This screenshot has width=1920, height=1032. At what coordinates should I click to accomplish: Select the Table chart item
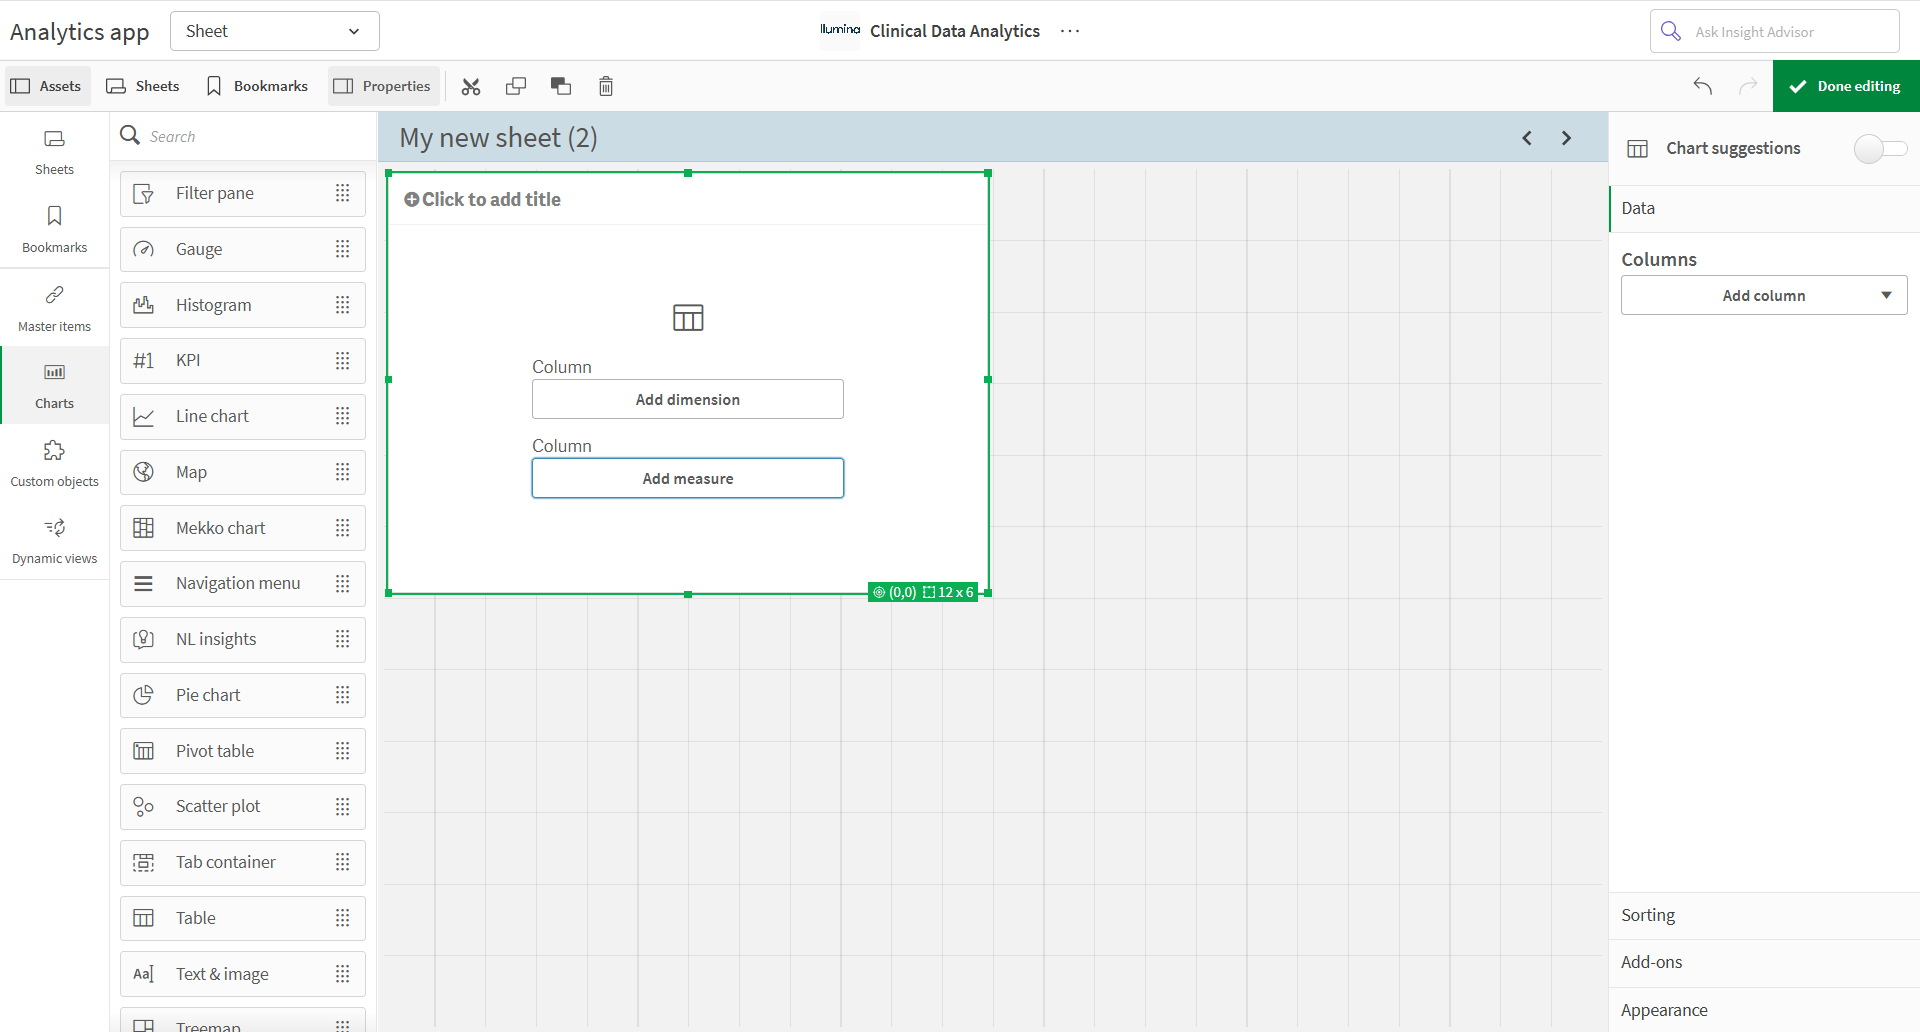(x=243, y=918)
